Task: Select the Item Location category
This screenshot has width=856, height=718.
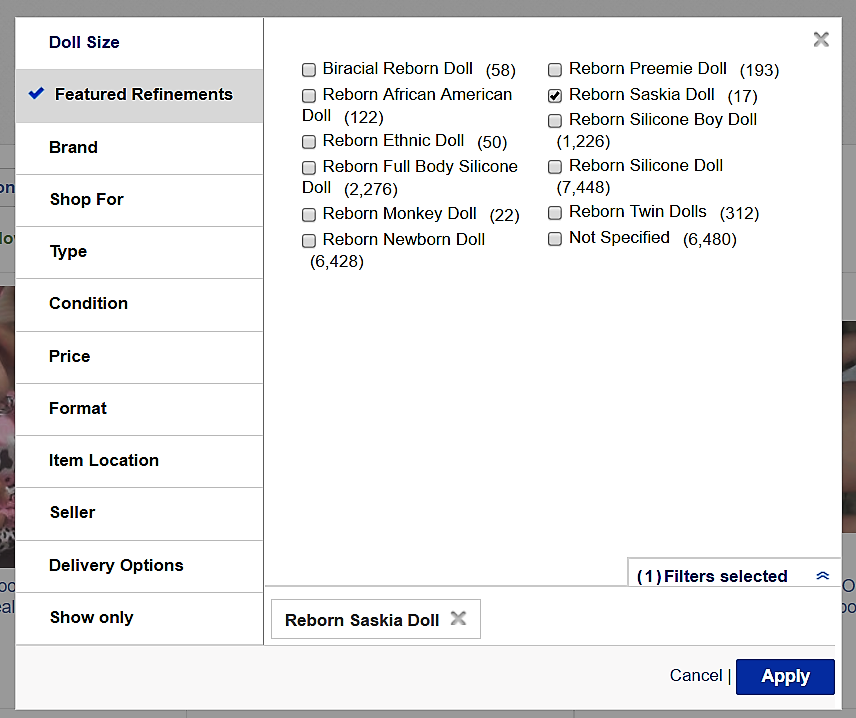Action: (103, 460)
